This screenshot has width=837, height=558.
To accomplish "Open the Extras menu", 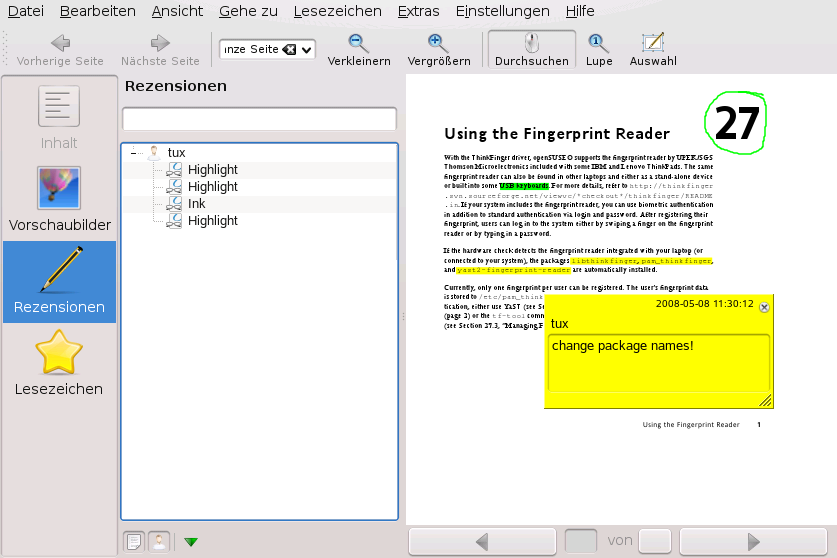I will tap(418, 11).
